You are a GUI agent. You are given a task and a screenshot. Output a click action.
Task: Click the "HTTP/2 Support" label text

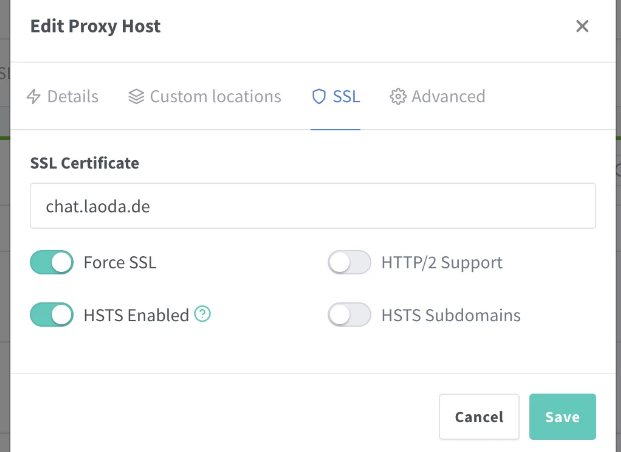pyautogui.click(x=442, y=263)
